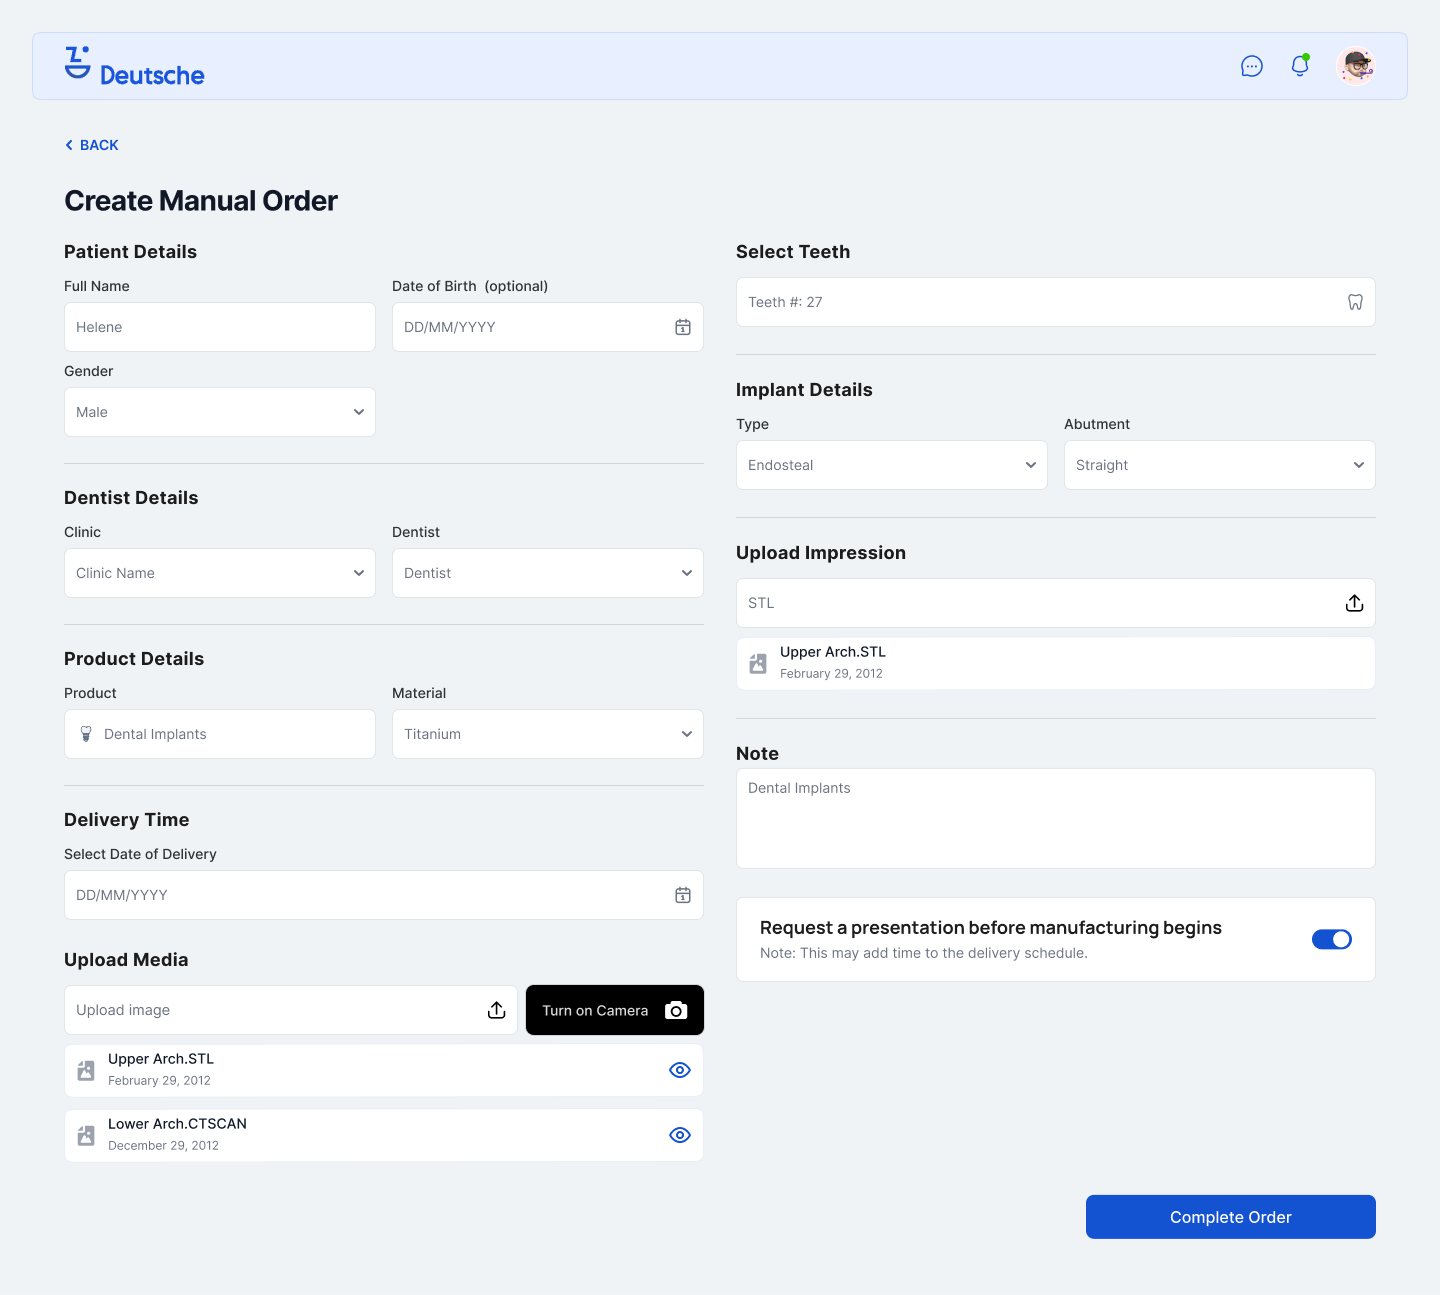This screenshot has width=1440, height=1295.
Task: Click the Select Teeth field
Action: [x=1056, y=302]
